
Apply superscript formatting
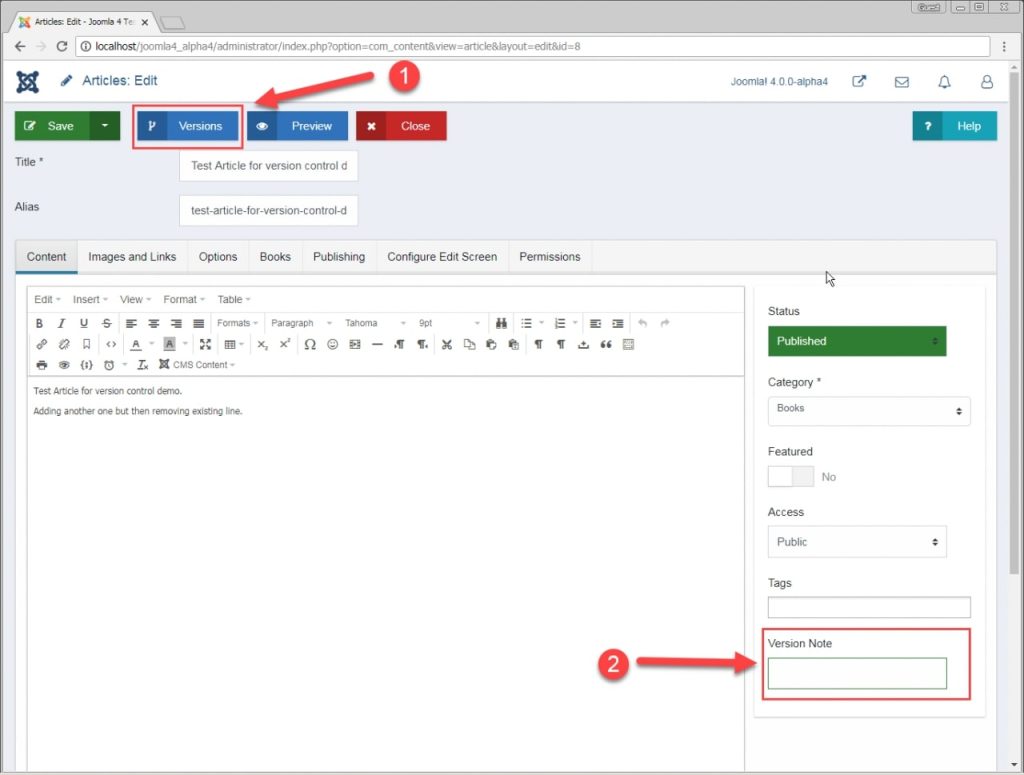tap(285, 344)
